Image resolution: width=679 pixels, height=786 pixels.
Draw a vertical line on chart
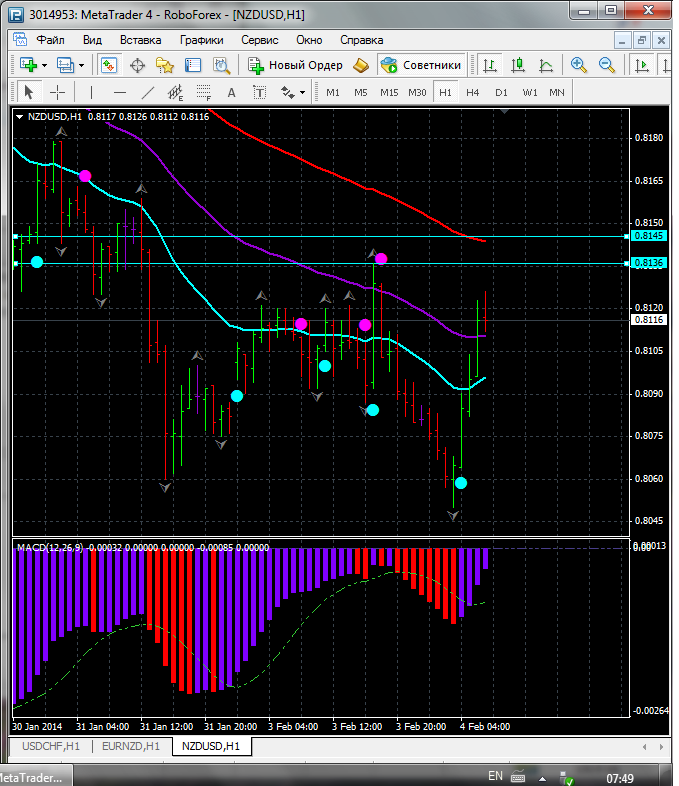coord(91,92)
